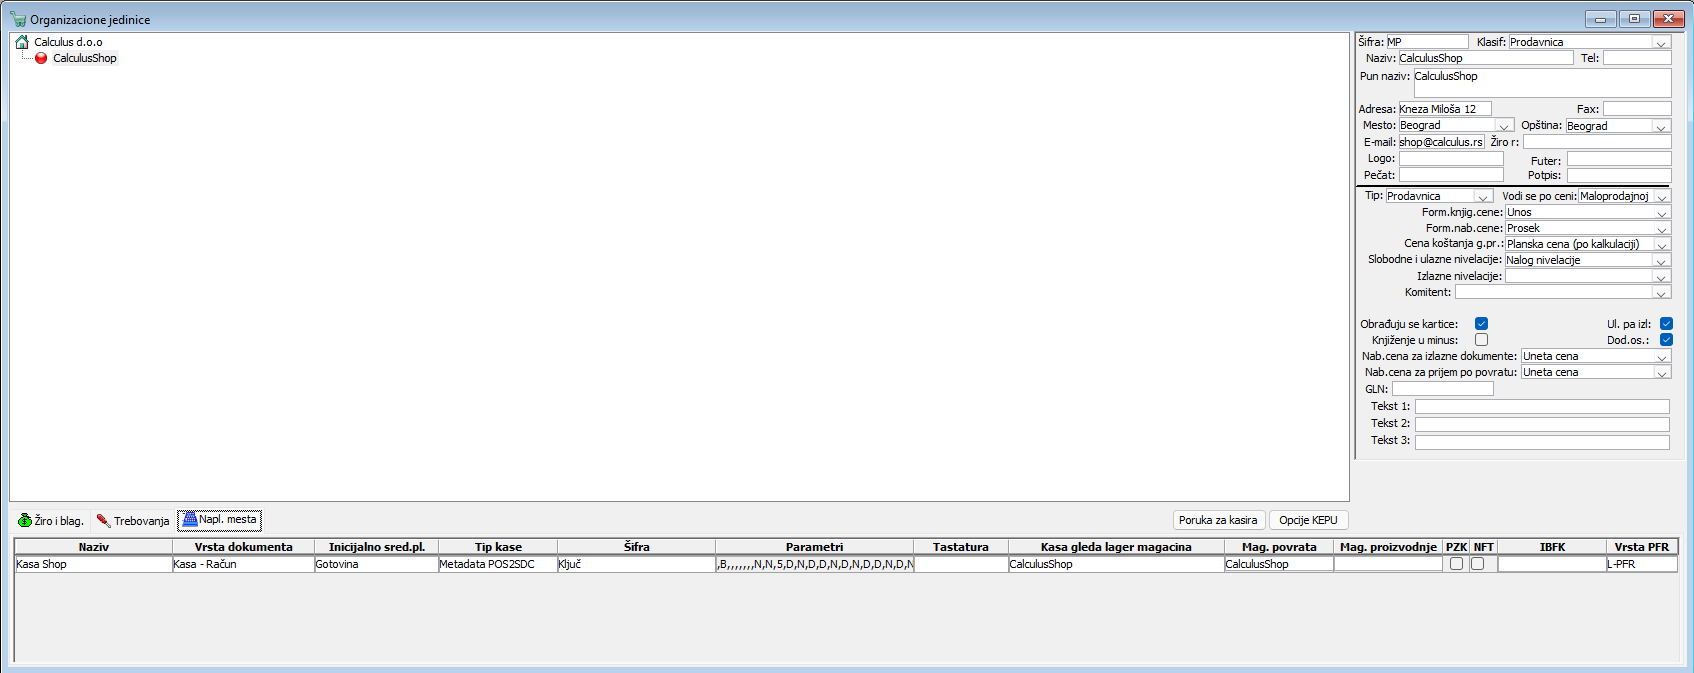Toggle Ul. pa izl. checkbox

point(1666,324)
